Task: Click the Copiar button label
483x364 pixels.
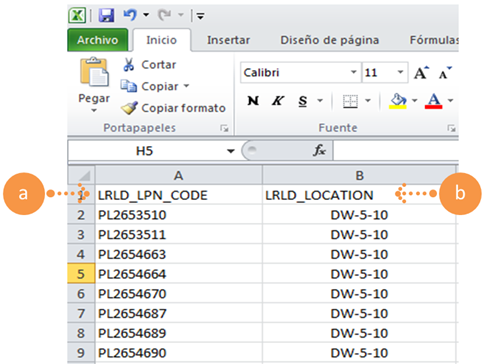Action: coord(160,86)
